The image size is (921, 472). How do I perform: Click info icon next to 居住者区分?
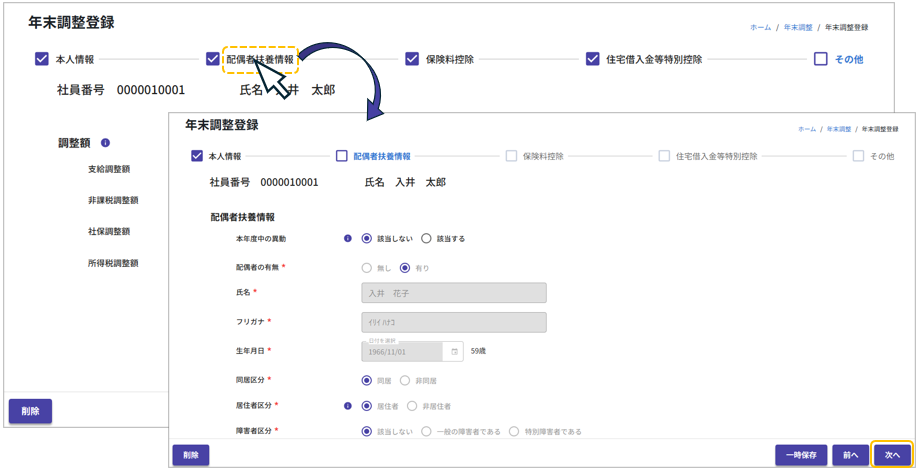348,406
